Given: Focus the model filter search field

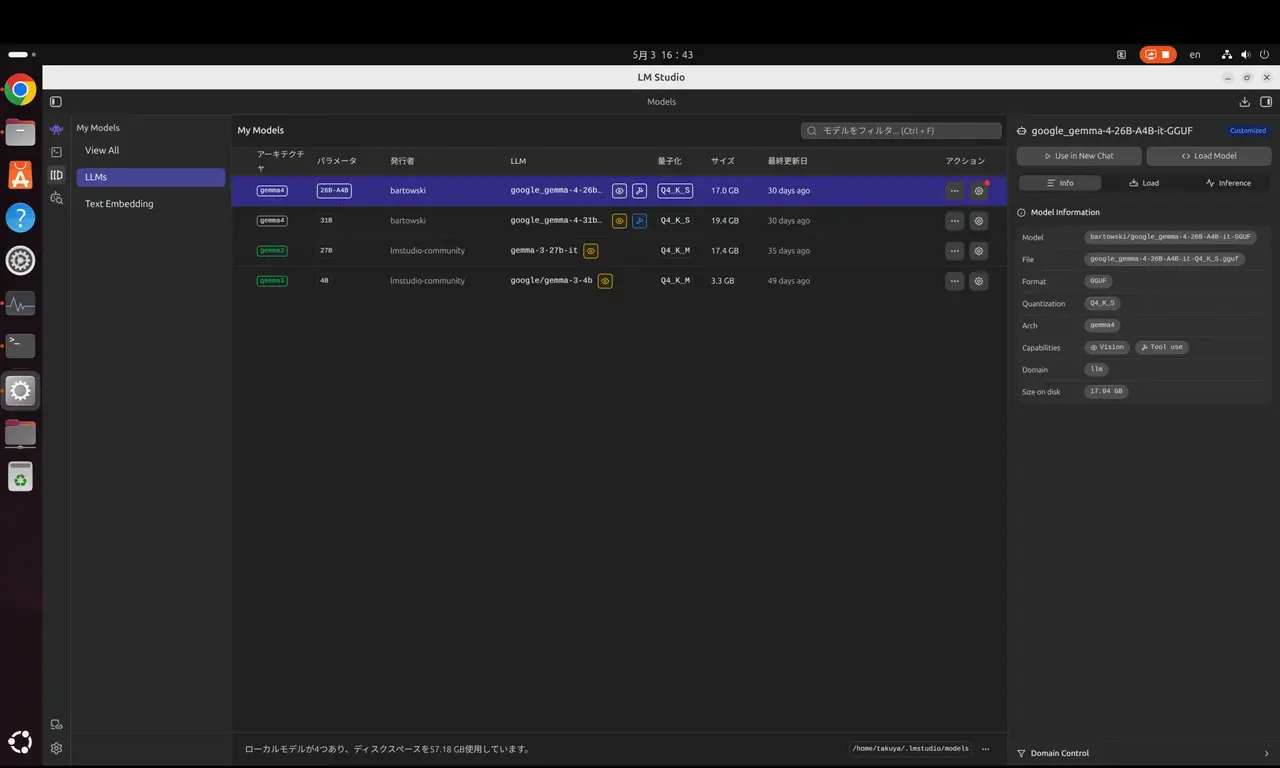Looking at the screenshot, I should (901, 131).
